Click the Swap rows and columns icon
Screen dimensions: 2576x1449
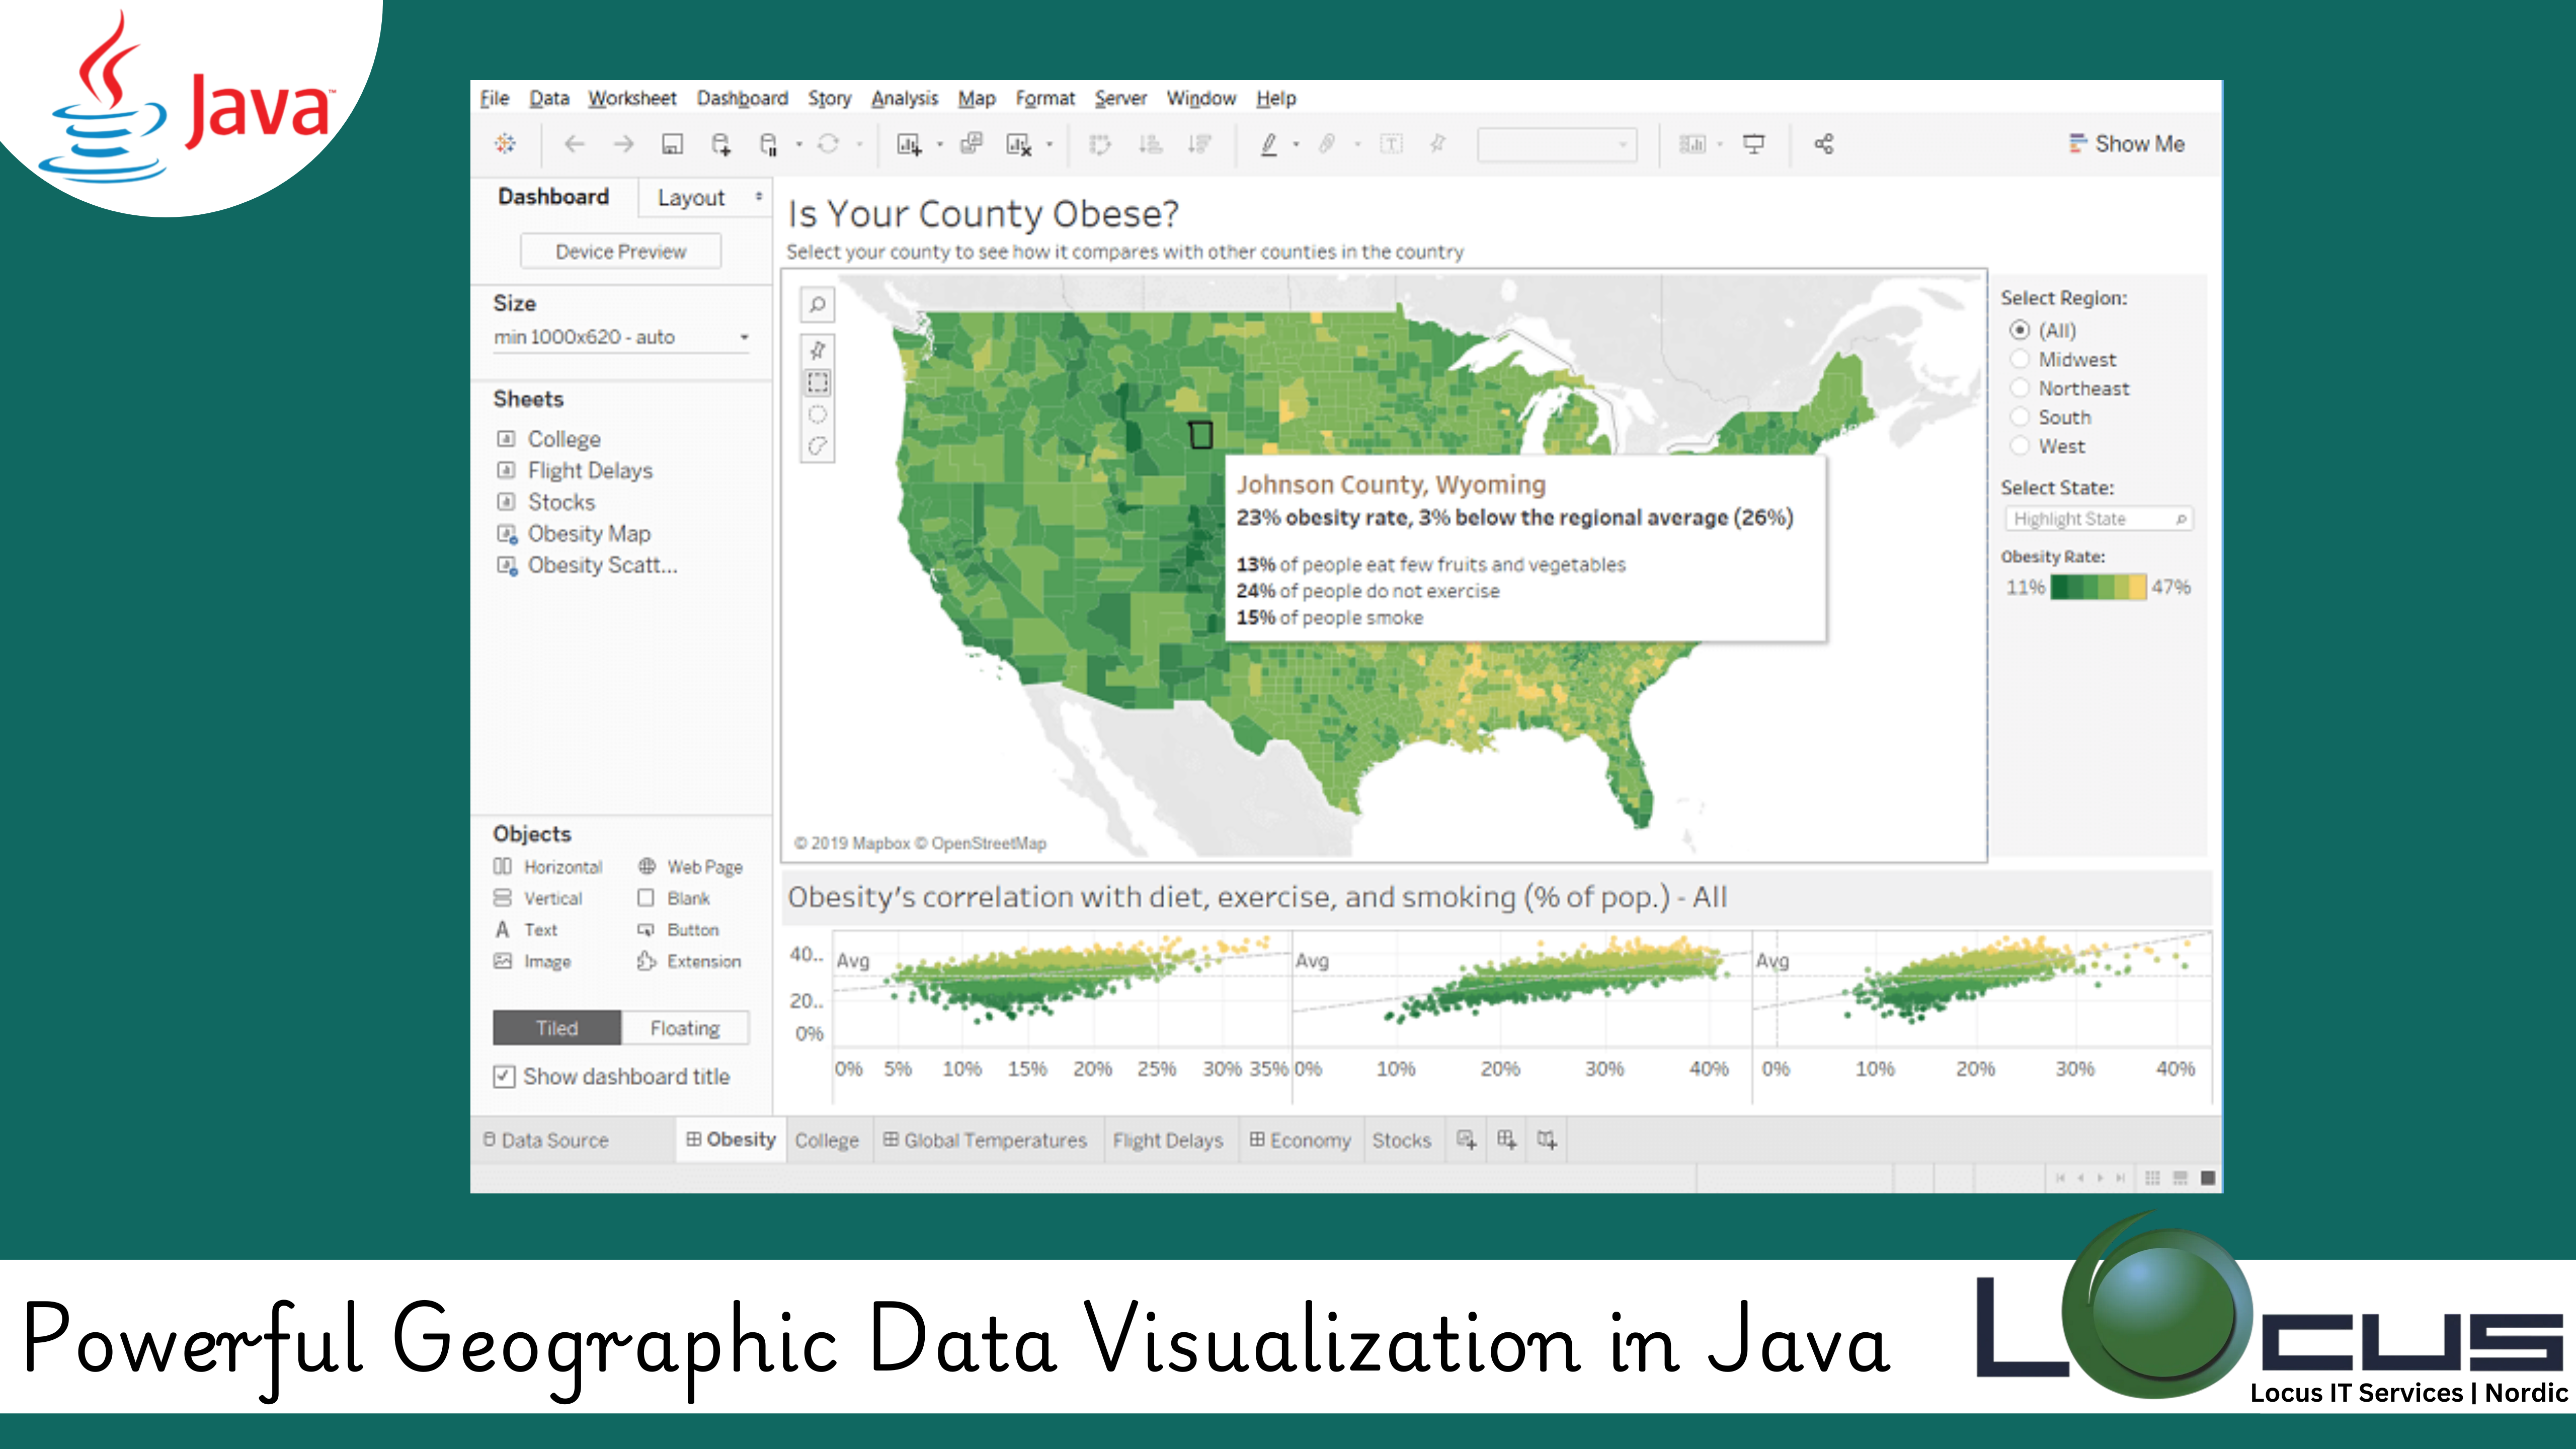coord(1100,144)
